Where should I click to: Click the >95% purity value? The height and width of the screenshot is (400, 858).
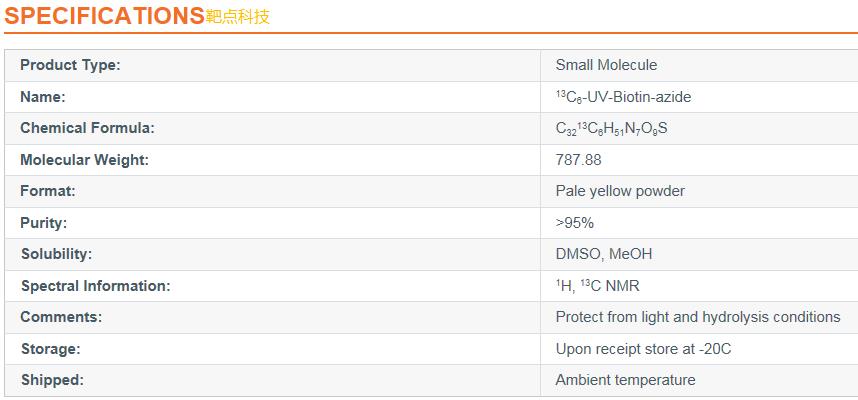[575, 223]
